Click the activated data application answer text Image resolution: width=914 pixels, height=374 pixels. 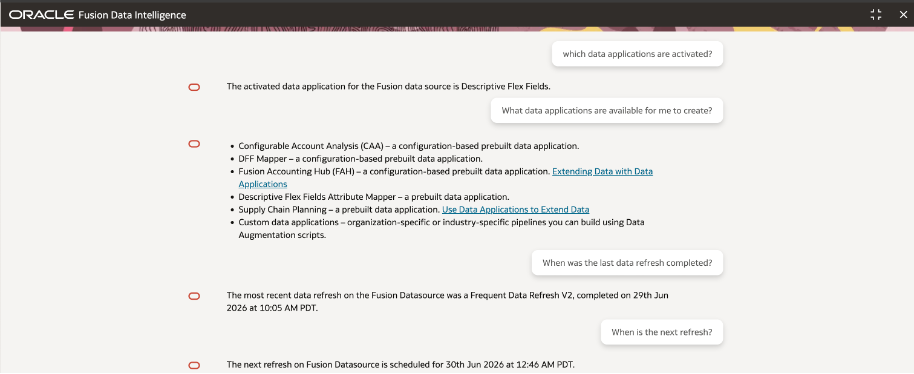(388, 87)
